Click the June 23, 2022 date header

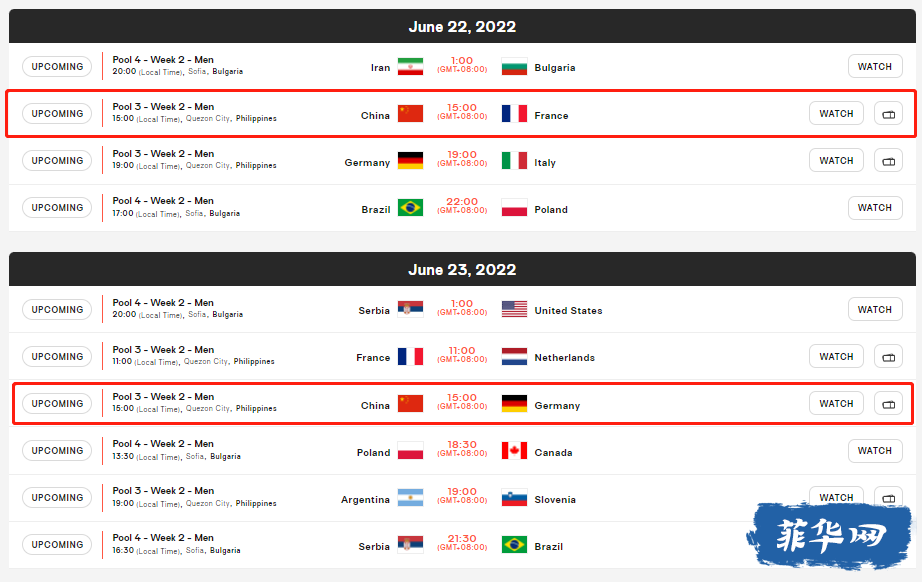pyautogui.click(x=462, y=269)
